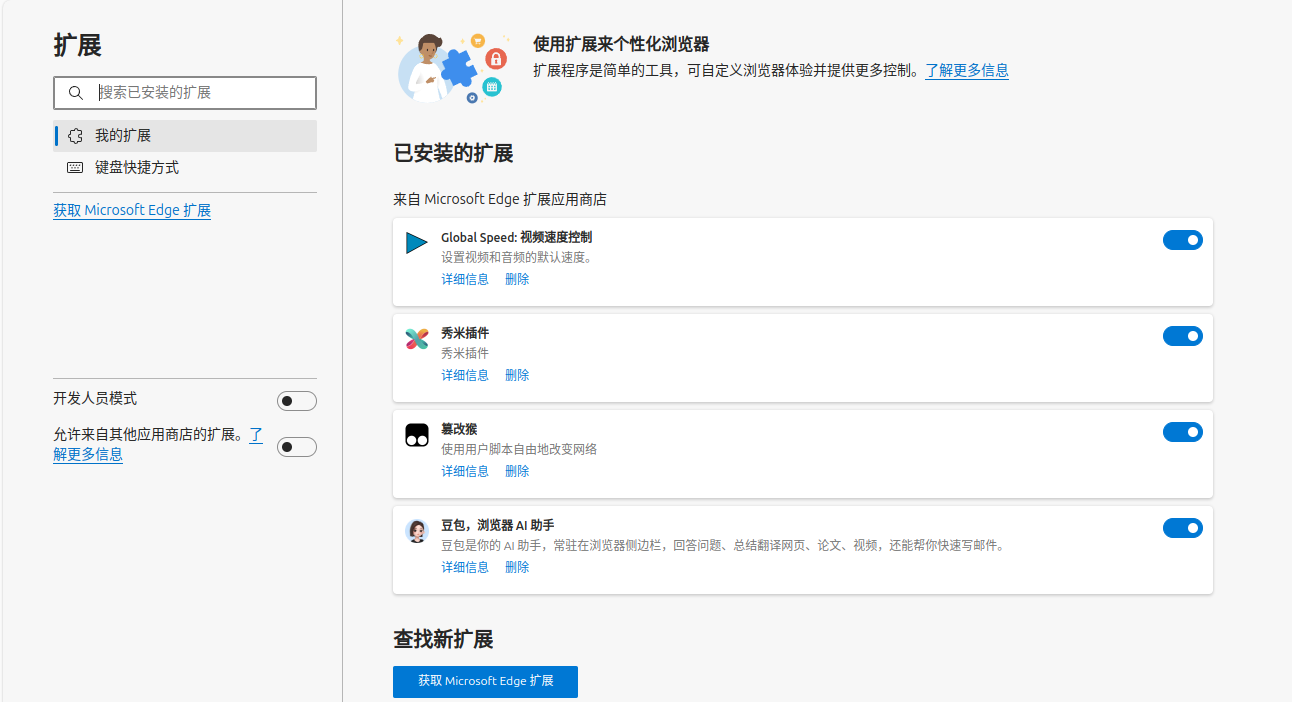Enable 开发人员模式 developer mode toggle

point(297,401)
